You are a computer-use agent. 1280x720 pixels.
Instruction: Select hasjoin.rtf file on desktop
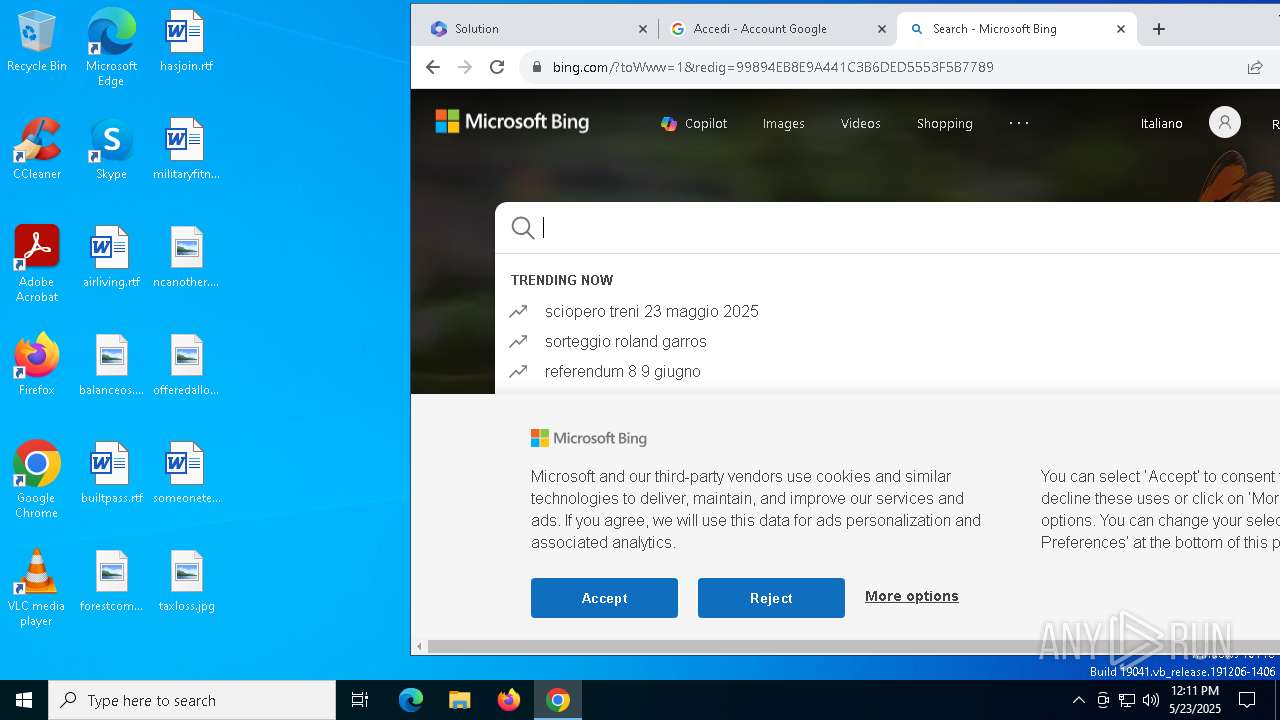click(186, 41)
